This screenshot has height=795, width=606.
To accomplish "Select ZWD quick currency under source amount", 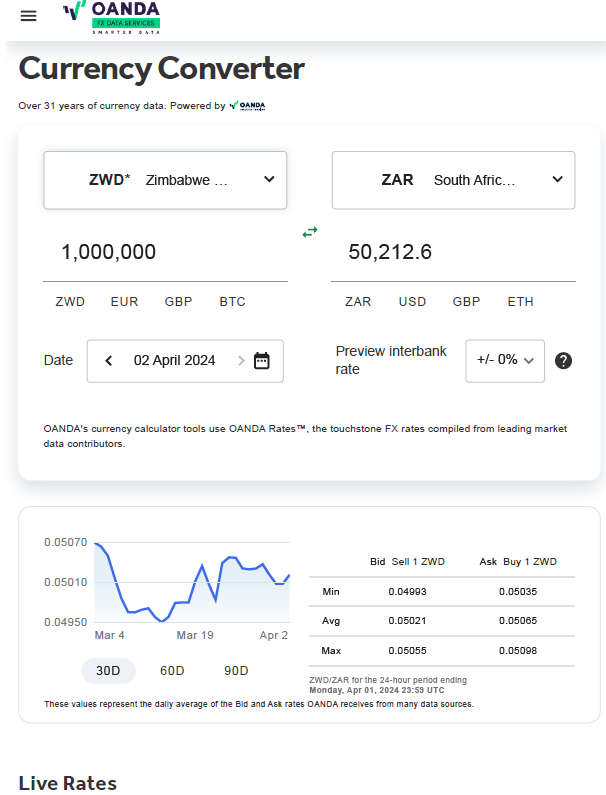I will point(70,302).
